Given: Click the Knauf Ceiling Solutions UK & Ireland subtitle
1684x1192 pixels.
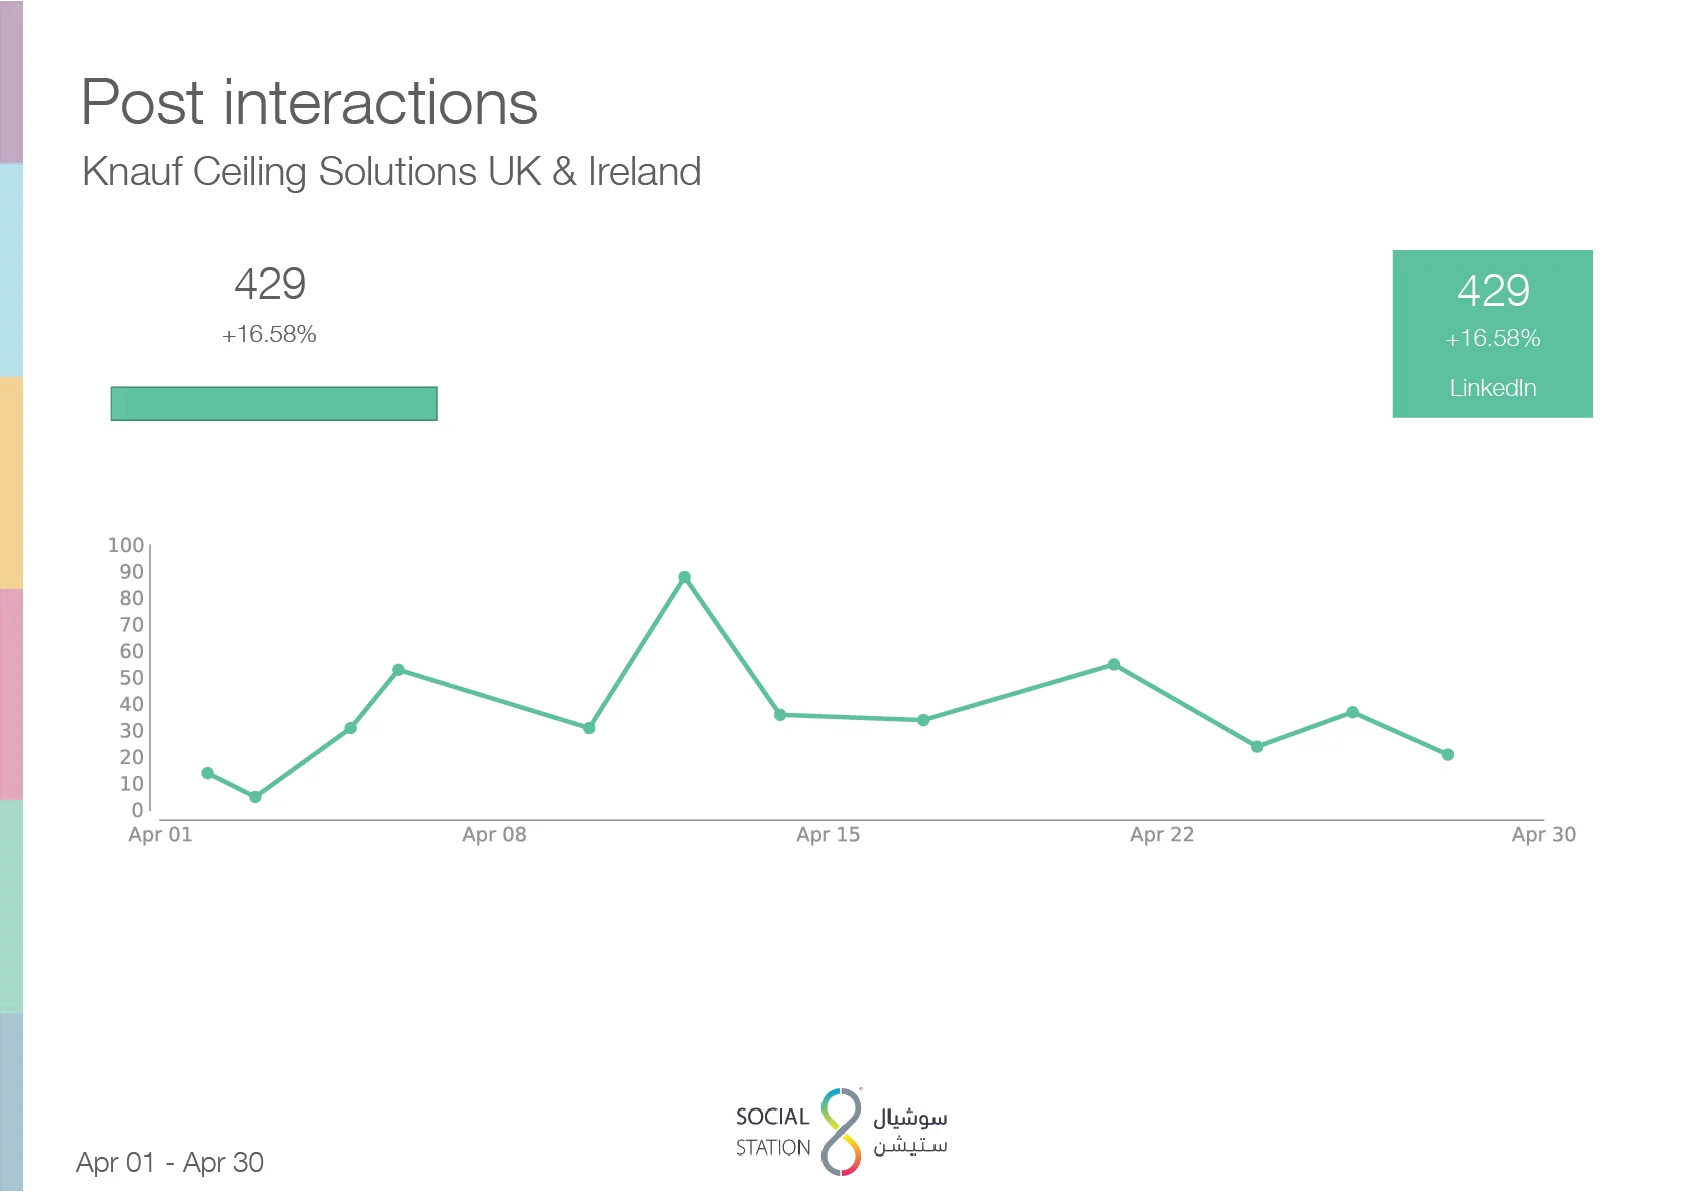Looking at the screenshot, I should coord(391,172).
